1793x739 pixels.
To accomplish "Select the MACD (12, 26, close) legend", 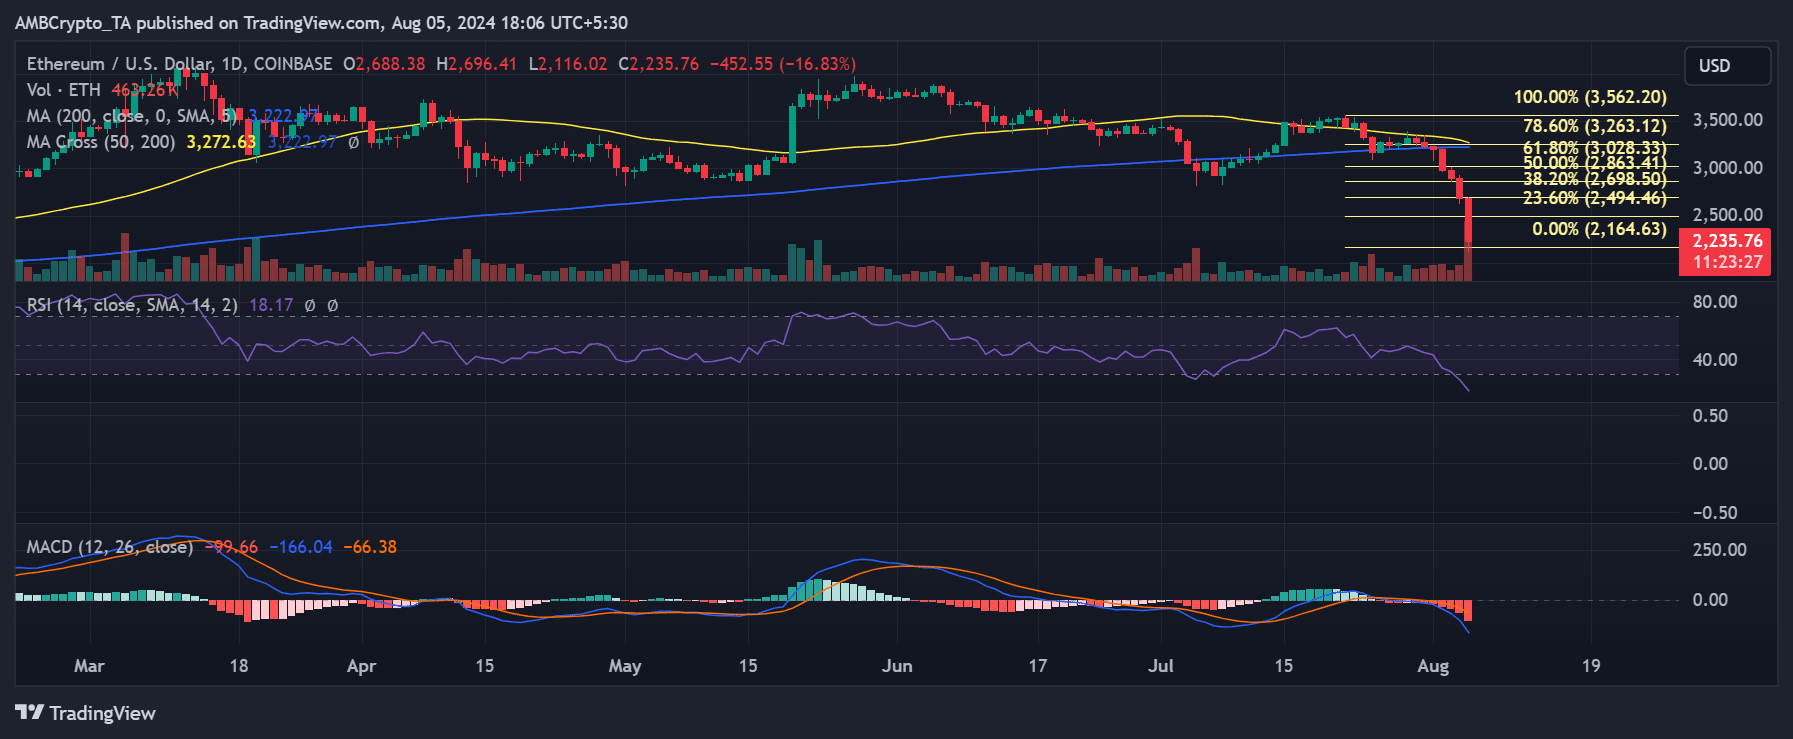I will click(110, 547).
